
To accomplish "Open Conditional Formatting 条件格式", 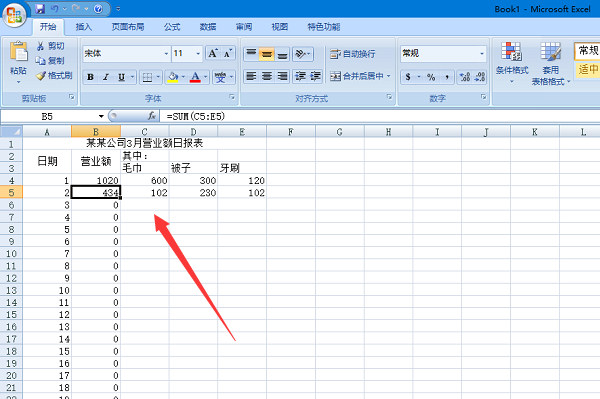I will coord(512,63).
